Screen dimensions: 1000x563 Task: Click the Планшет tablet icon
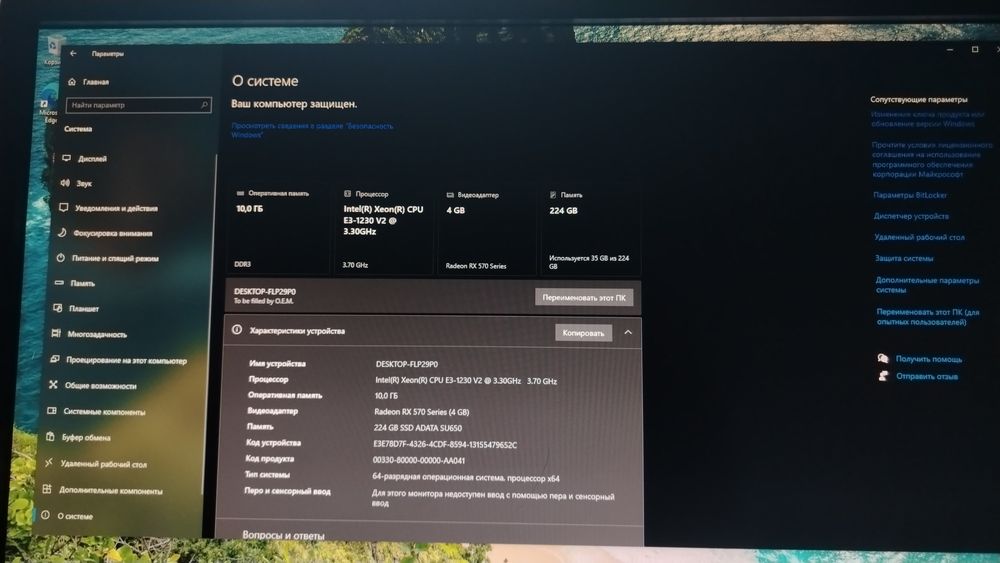pos(57,308)
